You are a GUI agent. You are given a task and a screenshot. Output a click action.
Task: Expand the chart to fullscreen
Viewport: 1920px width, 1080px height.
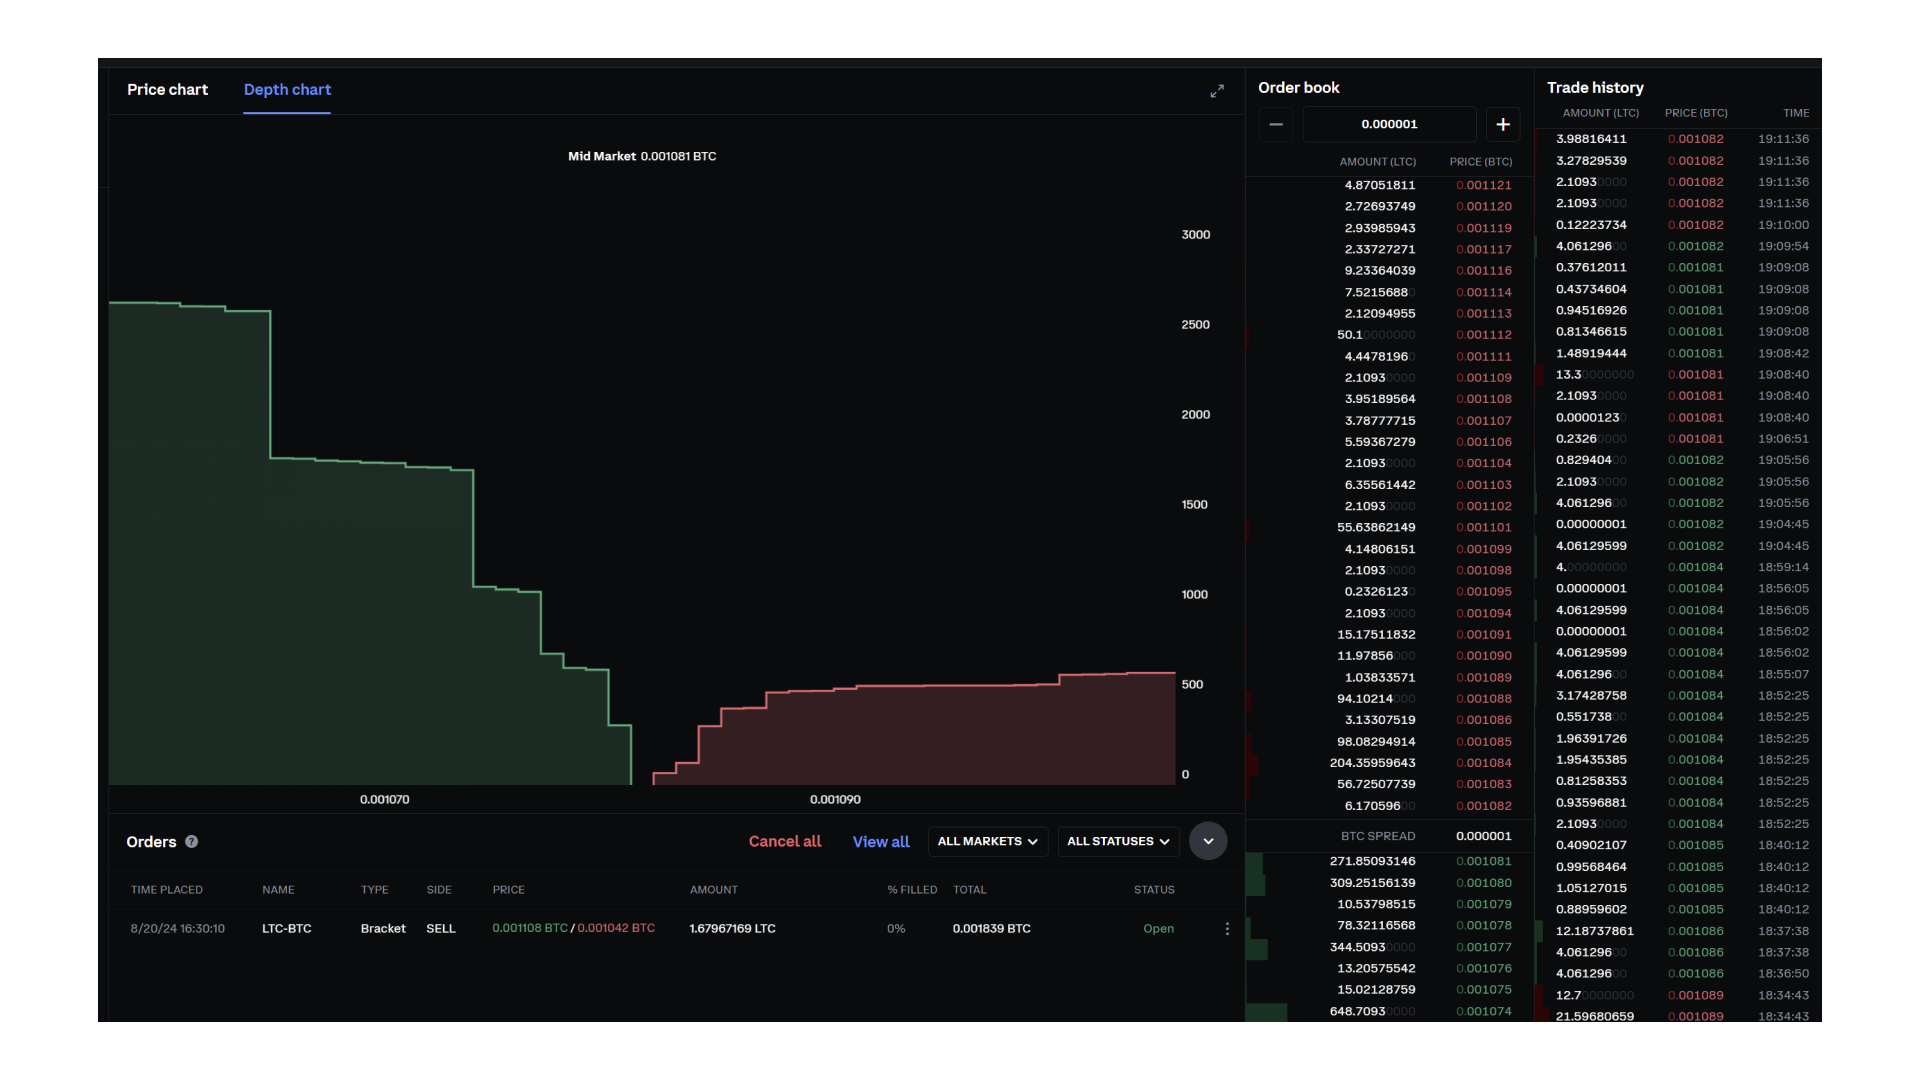click(1217, 90)
